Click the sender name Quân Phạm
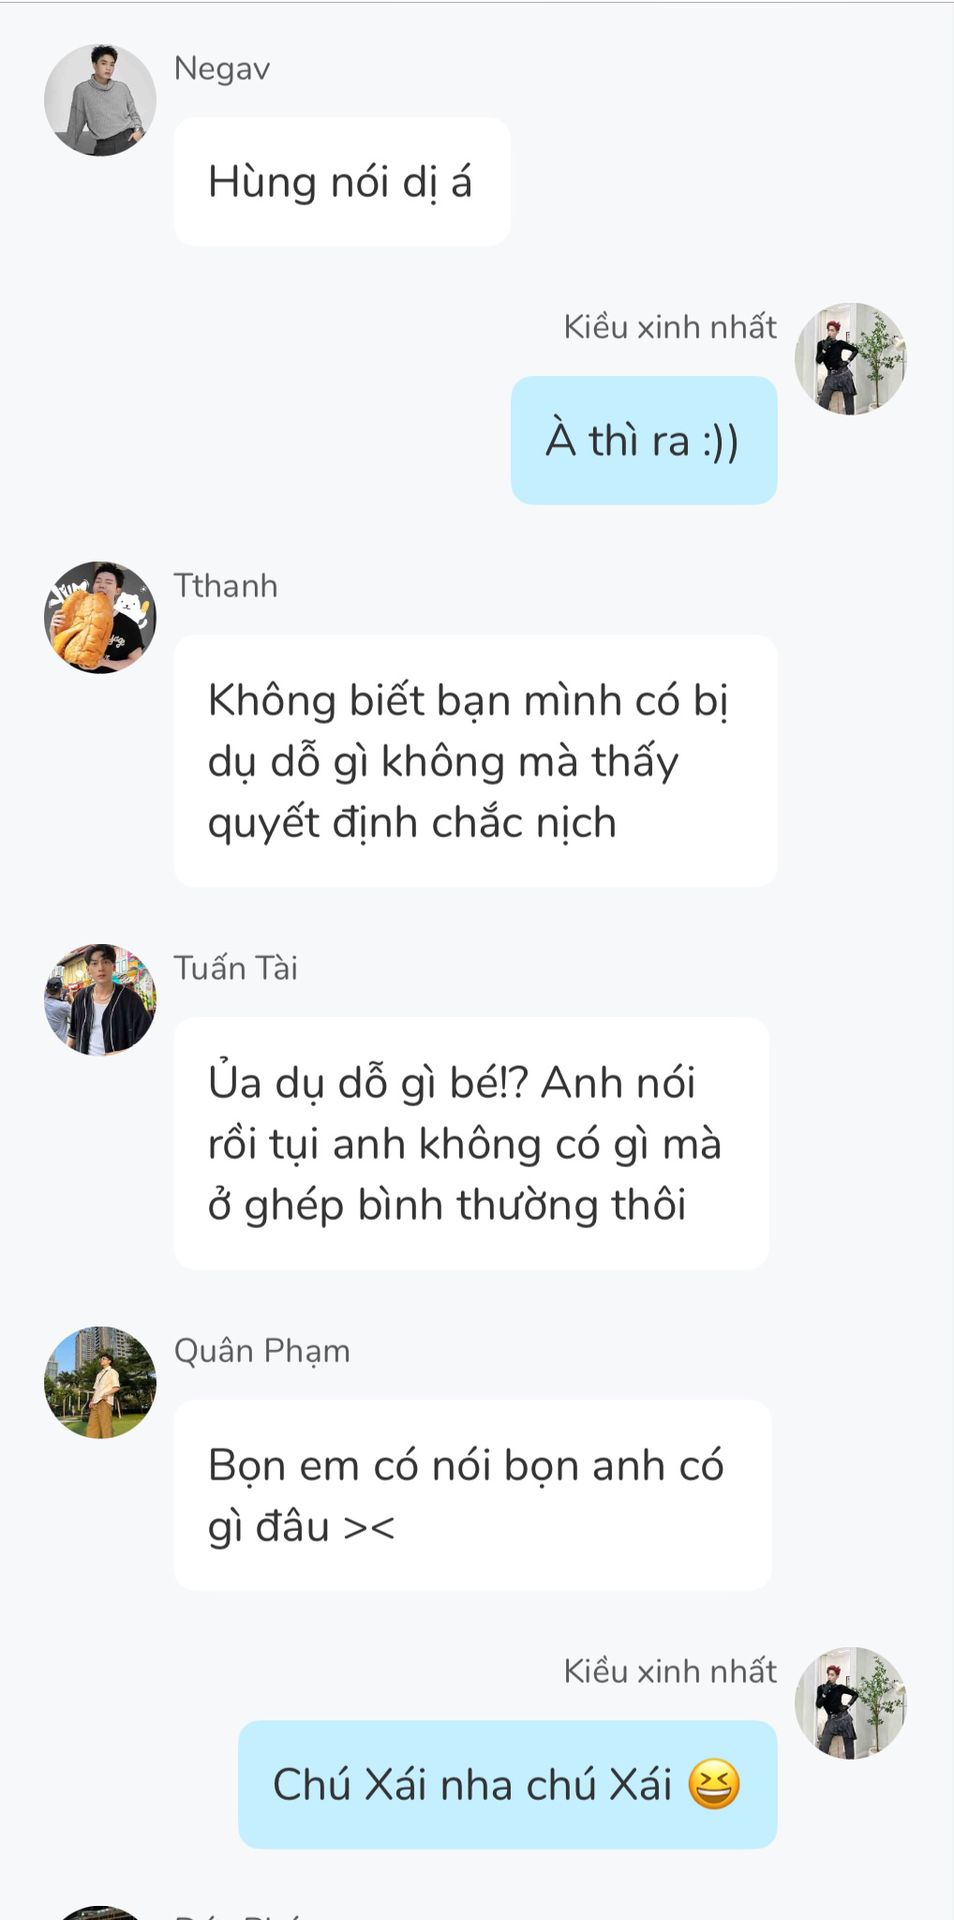Viewport: 954px width, 1920px height. [262, 1351]
